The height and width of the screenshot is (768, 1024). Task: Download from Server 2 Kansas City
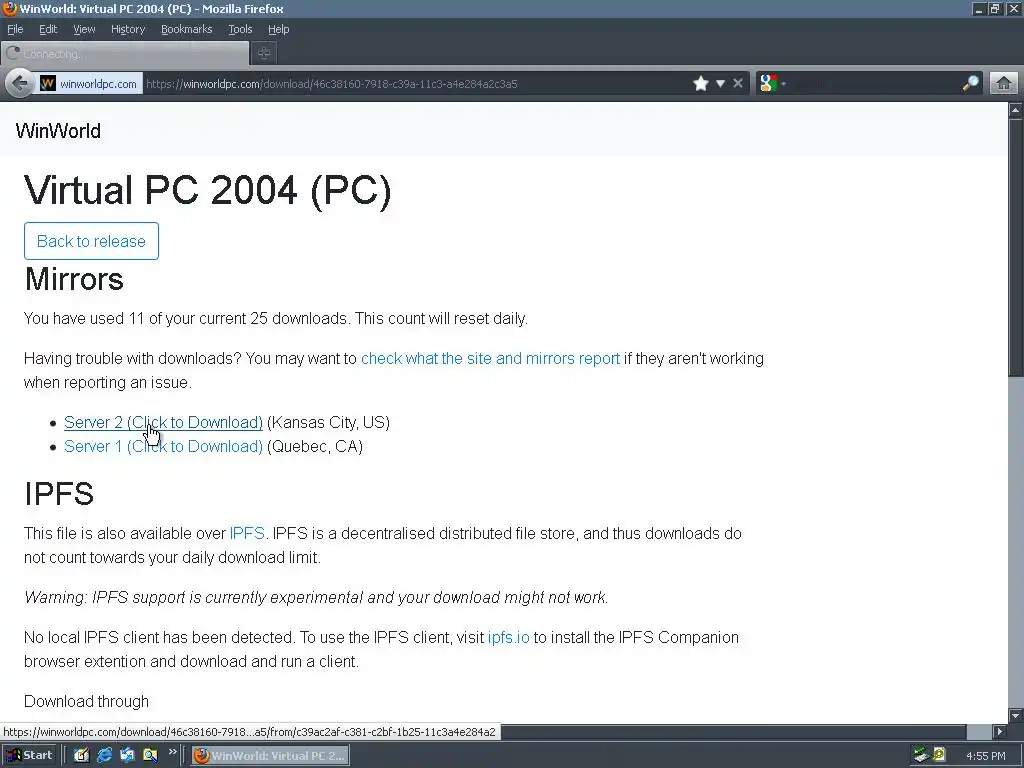[x=163, y=423]
